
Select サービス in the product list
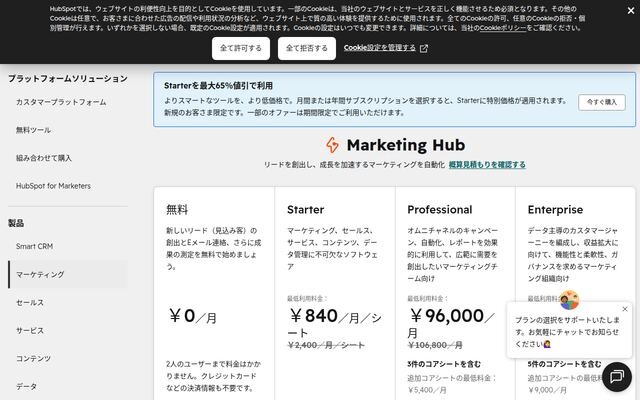point(30,330)
